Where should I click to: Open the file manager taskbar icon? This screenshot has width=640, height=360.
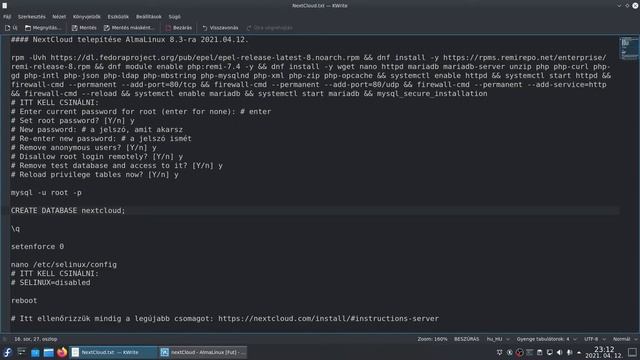[49, 352]
